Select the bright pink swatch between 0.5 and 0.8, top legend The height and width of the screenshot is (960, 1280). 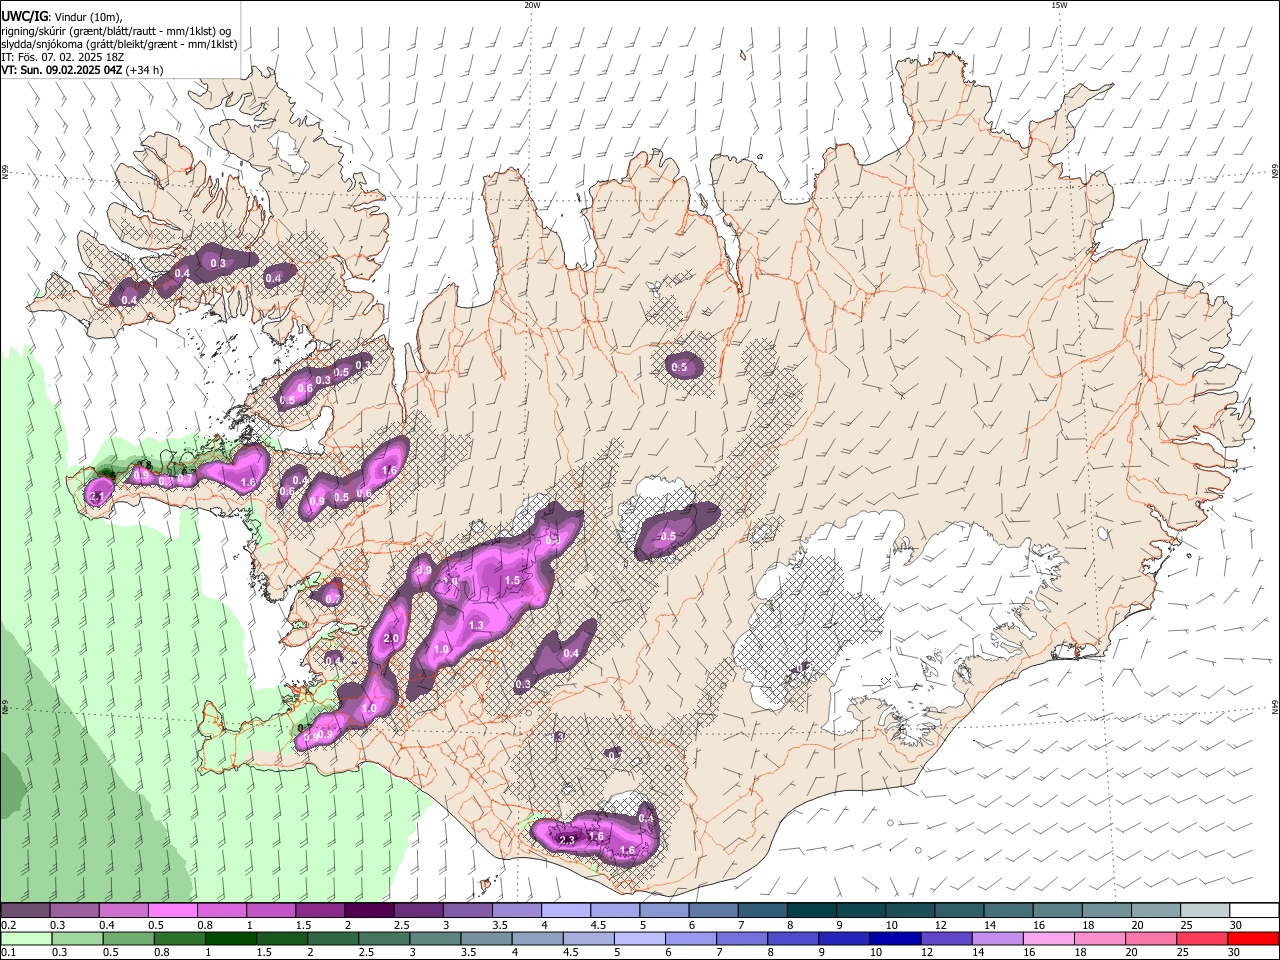[x=172, y=911]
